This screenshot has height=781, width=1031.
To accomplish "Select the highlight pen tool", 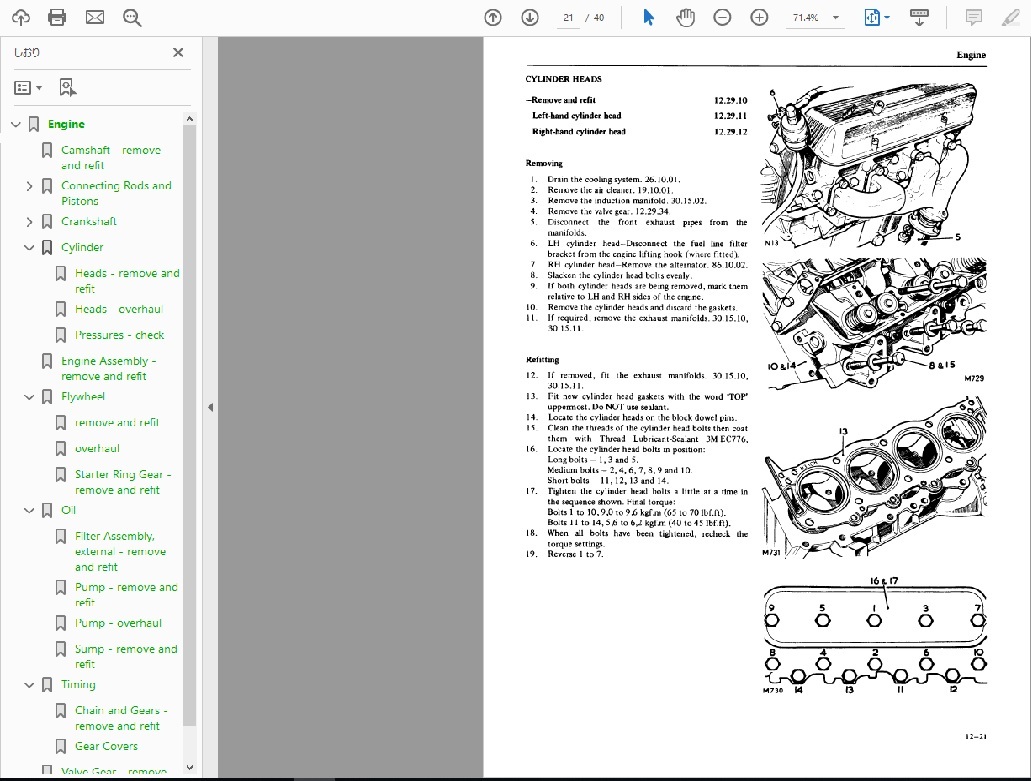I will tap(1011, 18).
